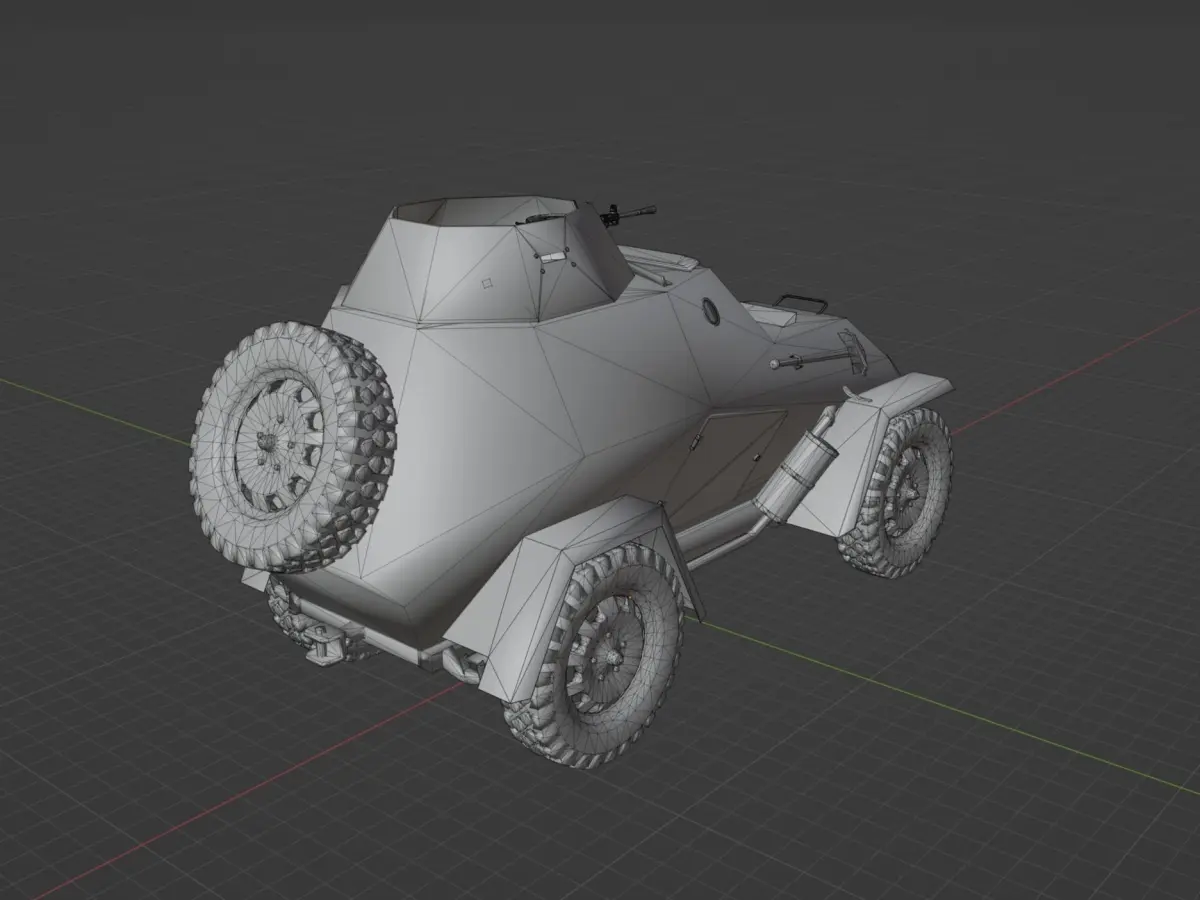Viewport: 1200px width, 900px height.
Task: Select the machine gun atop the turret
Action: (627, 215)
